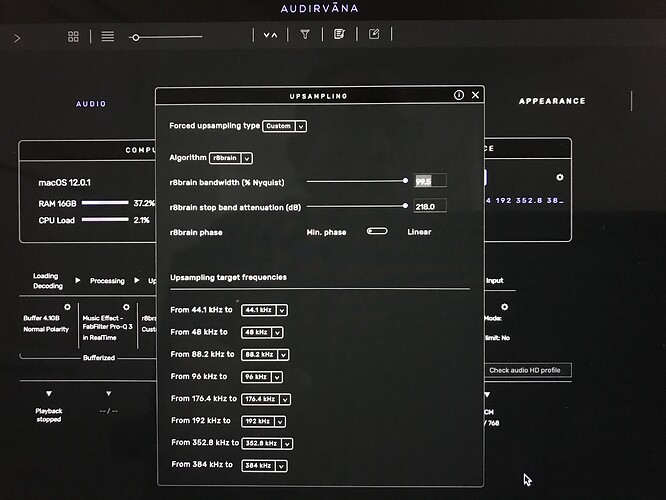Click the RAM 16GB usage bar
Screen dimensions: 666x500
click(x=105, y=203)
